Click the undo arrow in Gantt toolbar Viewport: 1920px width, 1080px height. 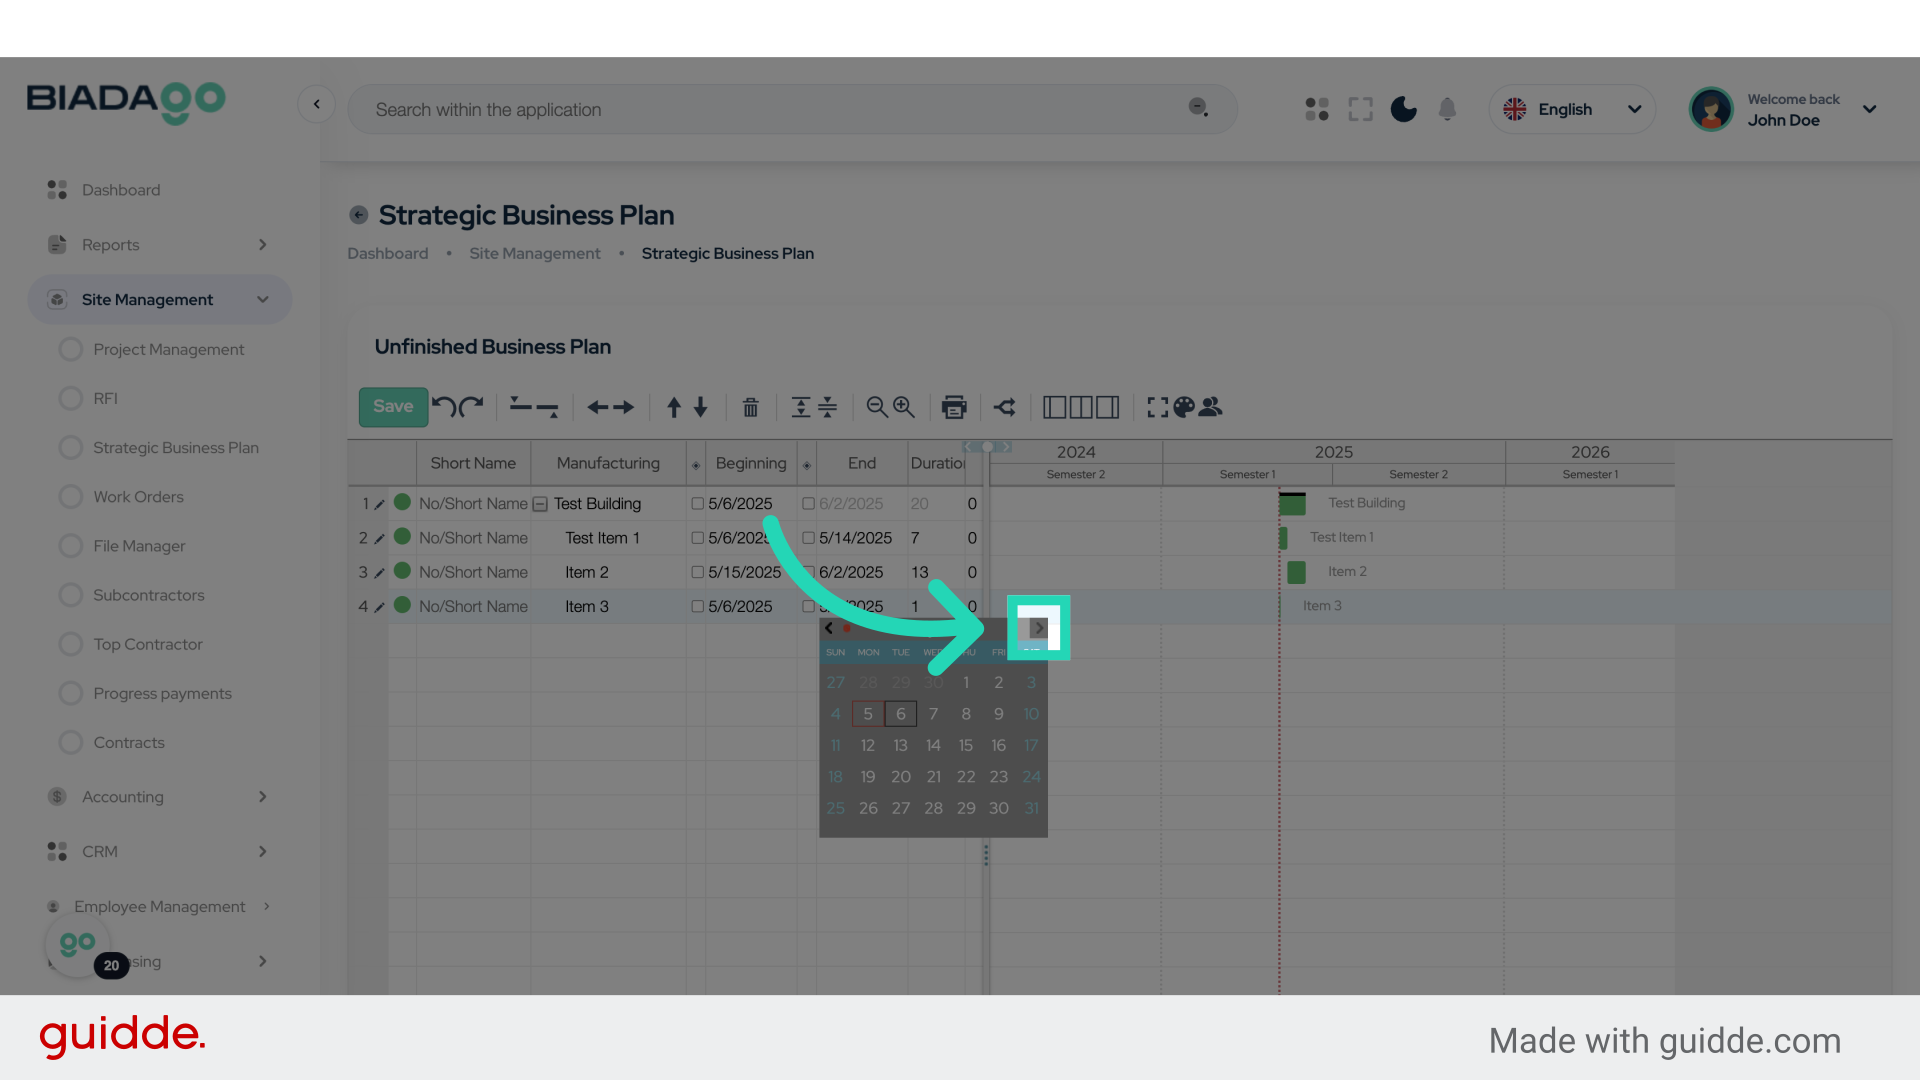[444, 407]
